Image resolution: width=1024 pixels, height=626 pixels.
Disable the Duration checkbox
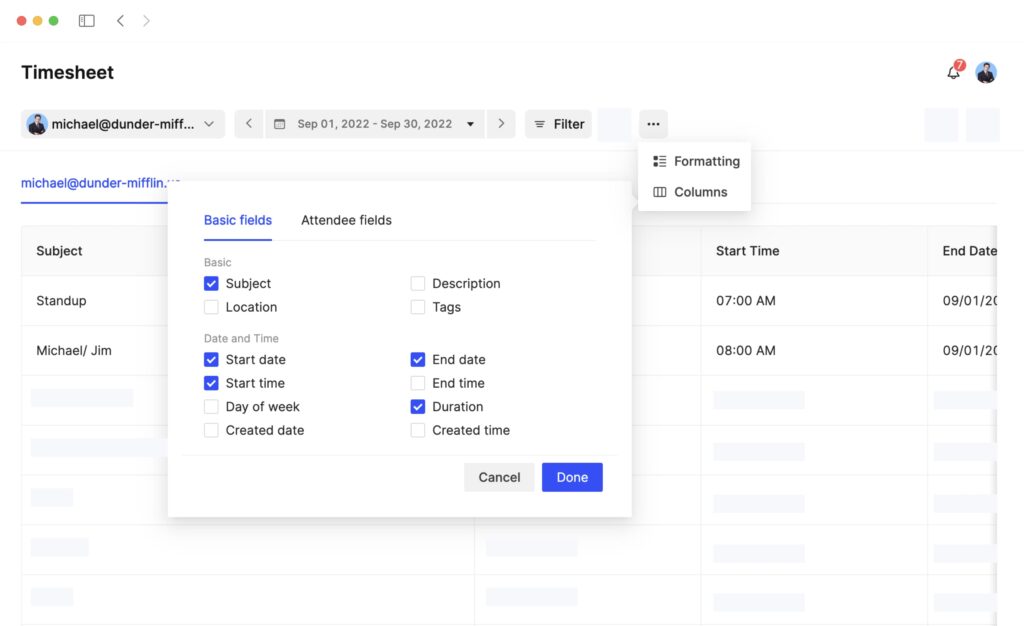[418, 407]
